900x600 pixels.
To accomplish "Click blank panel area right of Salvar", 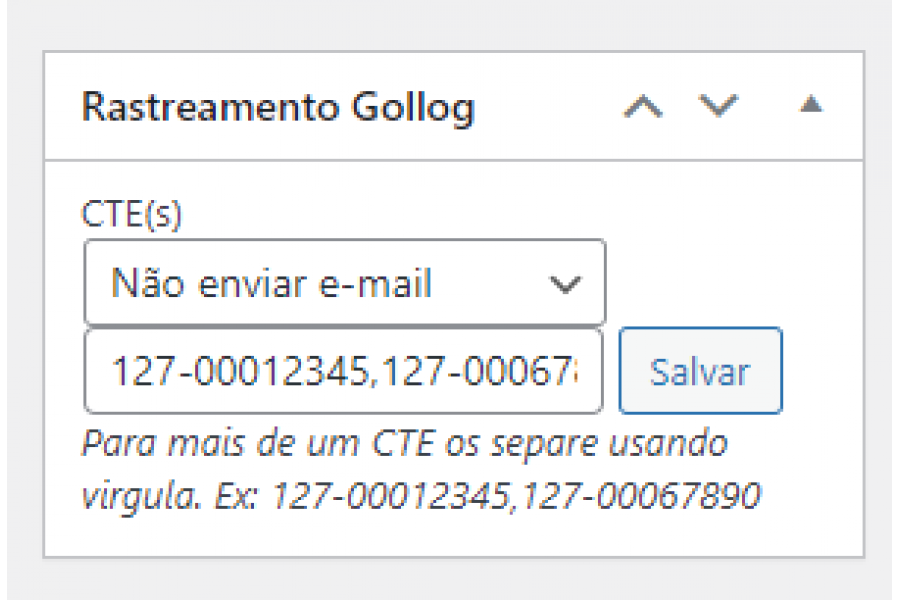I will pos(822,371).
